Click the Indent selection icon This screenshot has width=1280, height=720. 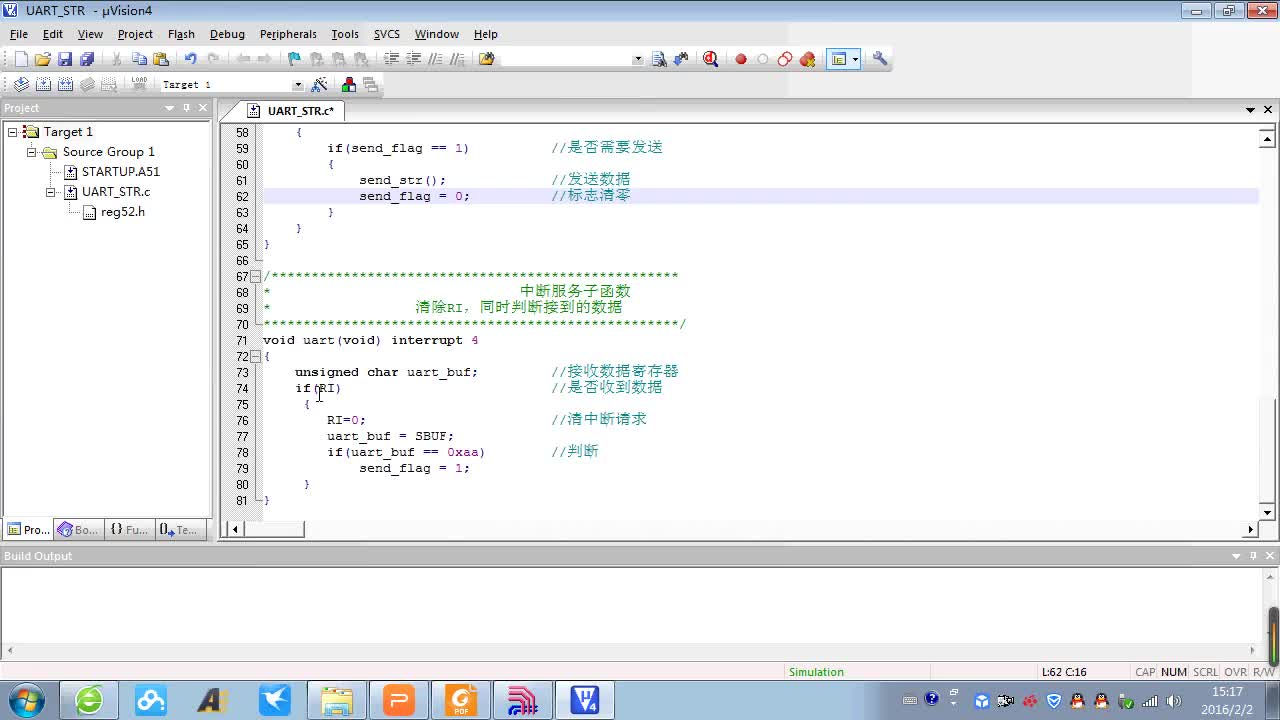pos(391,59)
